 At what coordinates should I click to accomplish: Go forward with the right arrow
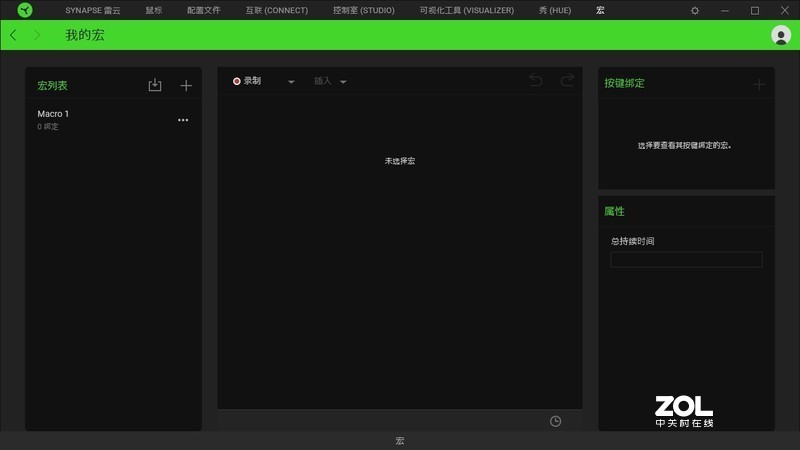point(37,35)
